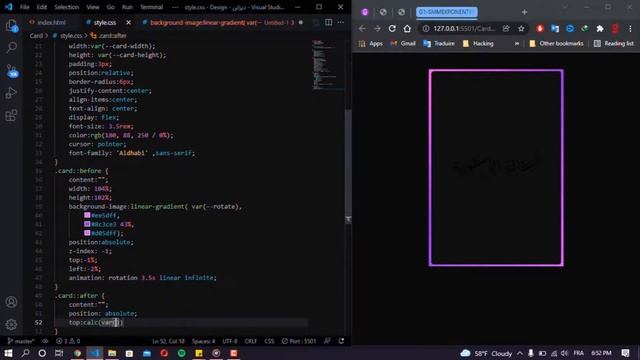Open errors and warnings in status bar
Screen dimensions: 640x360
tap(68, 341)
